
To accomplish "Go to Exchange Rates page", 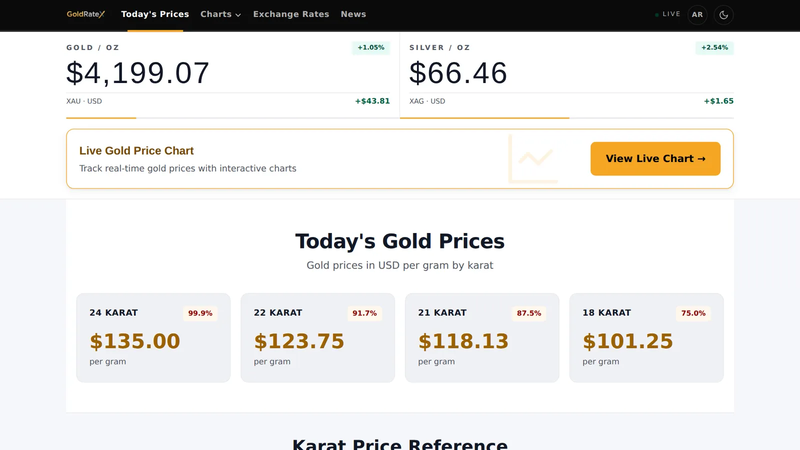I will pos(291,14).
